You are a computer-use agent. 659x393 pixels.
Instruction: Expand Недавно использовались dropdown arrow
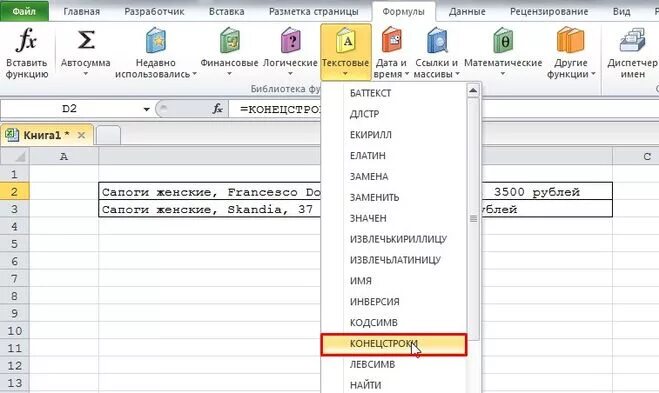pos(194,74)
